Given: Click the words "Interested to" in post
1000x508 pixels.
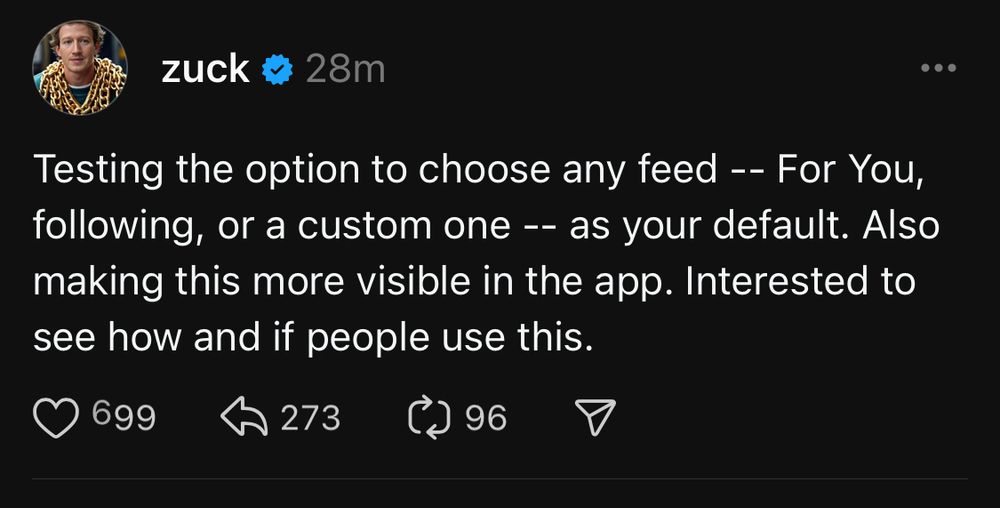Looking at the screenshot, I should point(799,282).
